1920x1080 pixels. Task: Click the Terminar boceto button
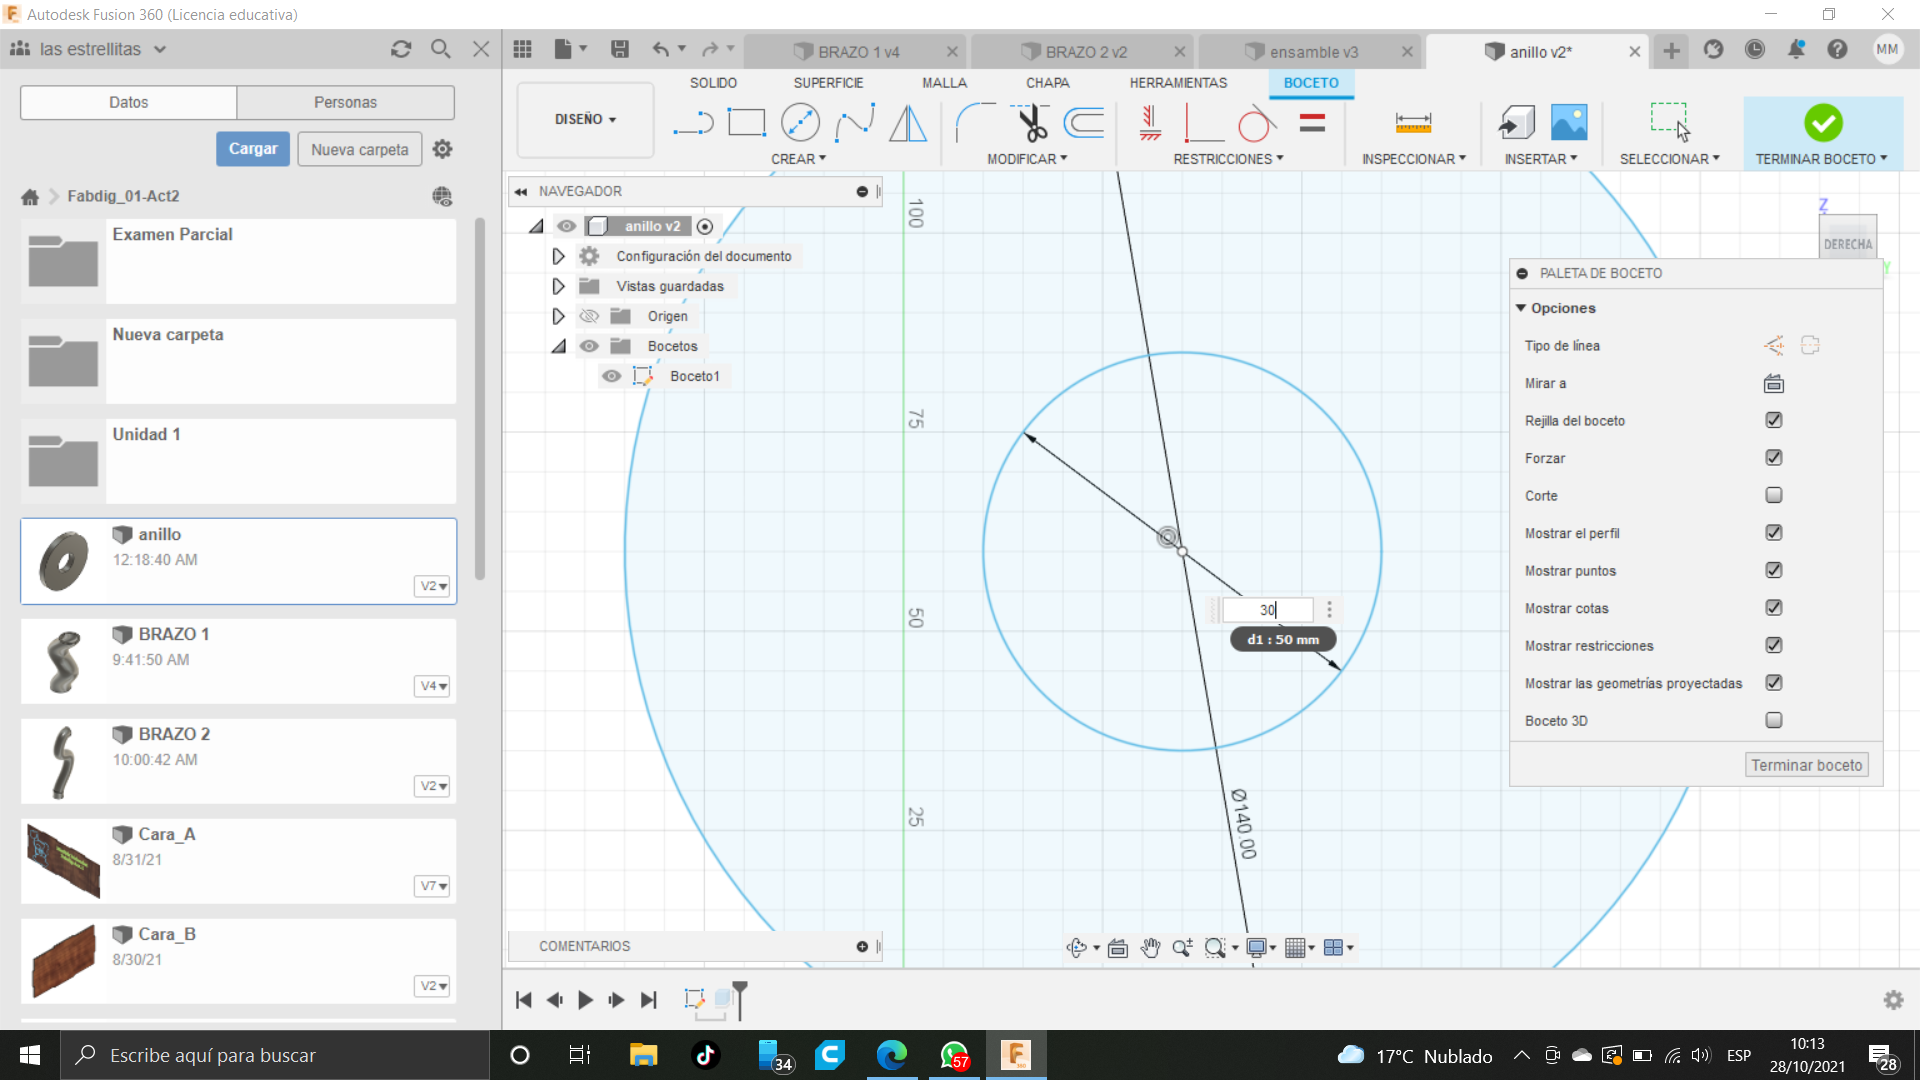pos(1806,765)
